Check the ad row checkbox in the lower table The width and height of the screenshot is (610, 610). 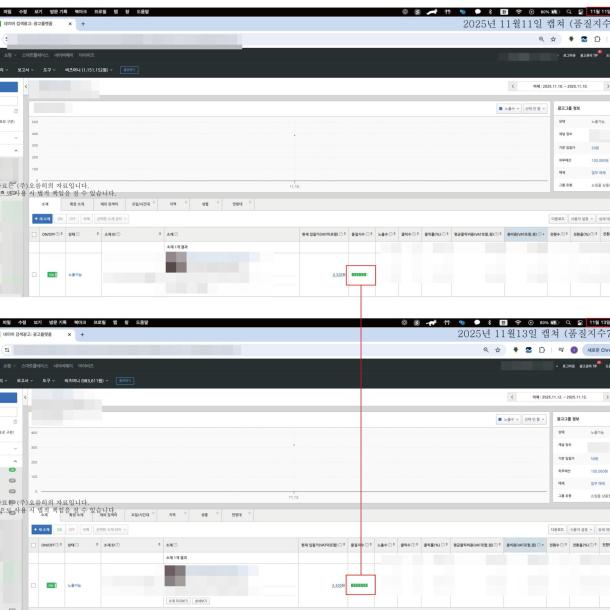[x=35, y=584]
